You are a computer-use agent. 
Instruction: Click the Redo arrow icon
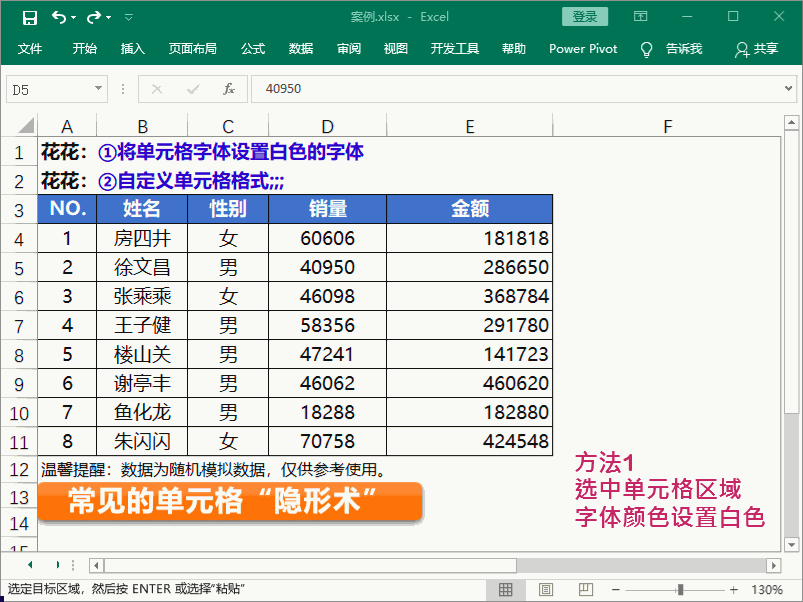pos(94,17)
